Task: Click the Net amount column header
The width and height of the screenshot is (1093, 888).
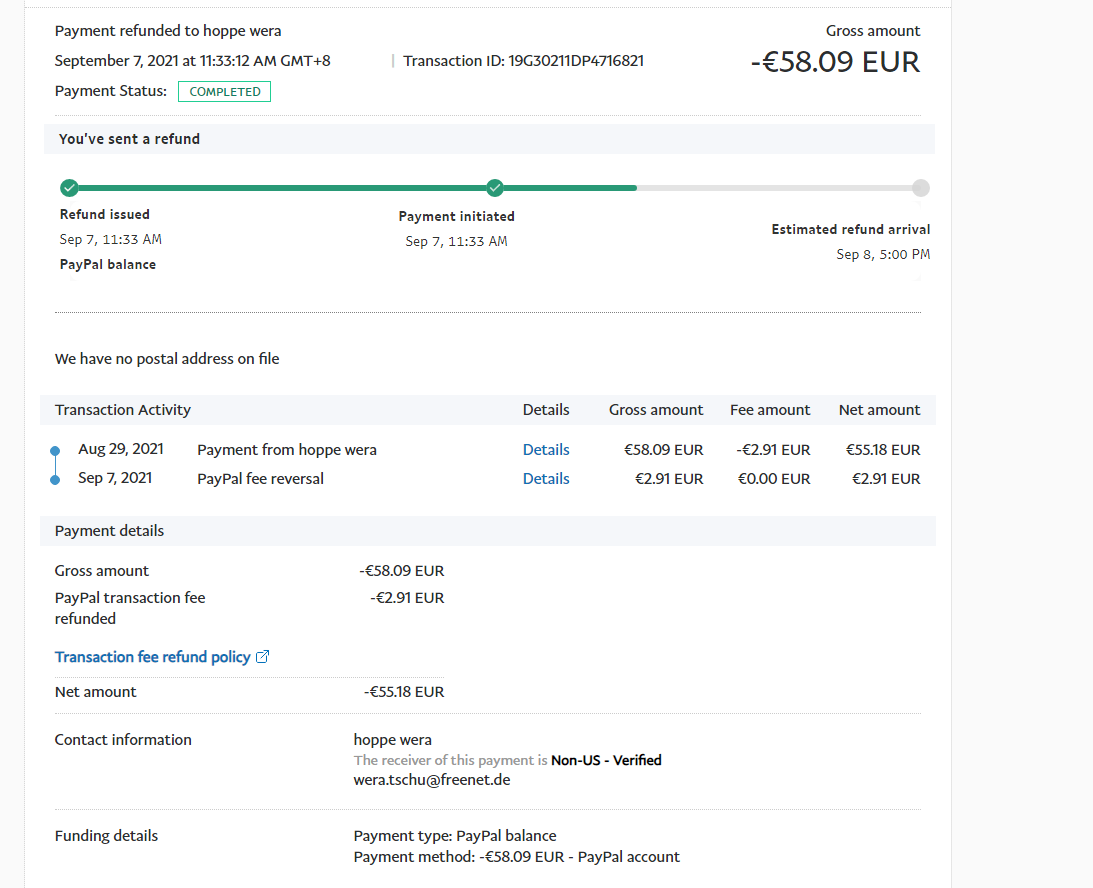Action: coord(879,410)
